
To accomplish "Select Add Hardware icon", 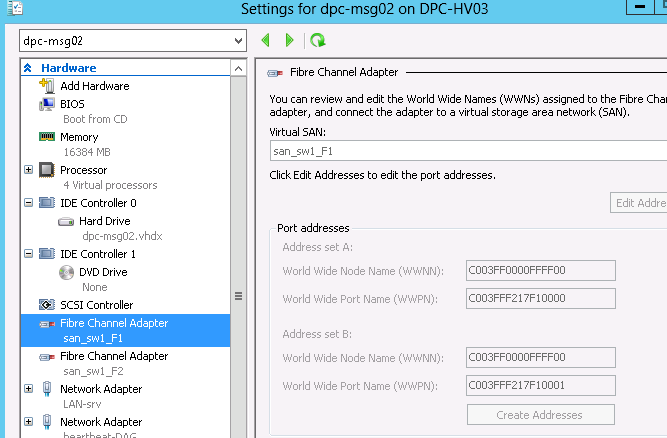I will click(x=47, y=85).
